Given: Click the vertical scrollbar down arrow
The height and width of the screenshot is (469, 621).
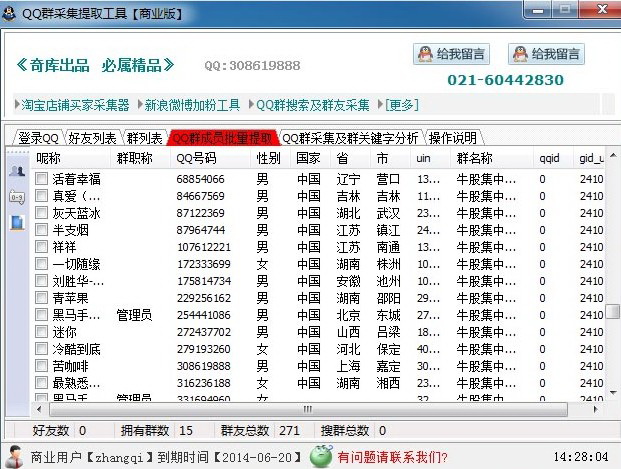Looking at the screenshot, I should (x=613, y=393).
